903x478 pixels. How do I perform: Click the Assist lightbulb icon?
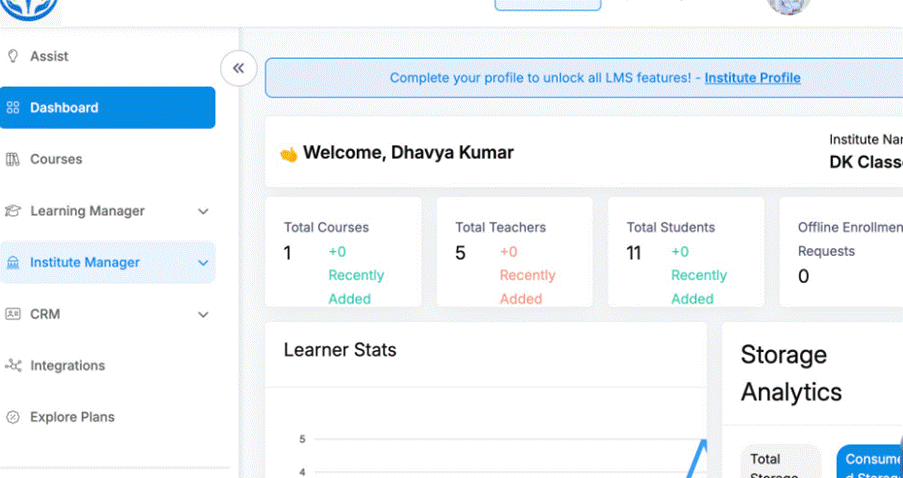(x=13, y=57)
